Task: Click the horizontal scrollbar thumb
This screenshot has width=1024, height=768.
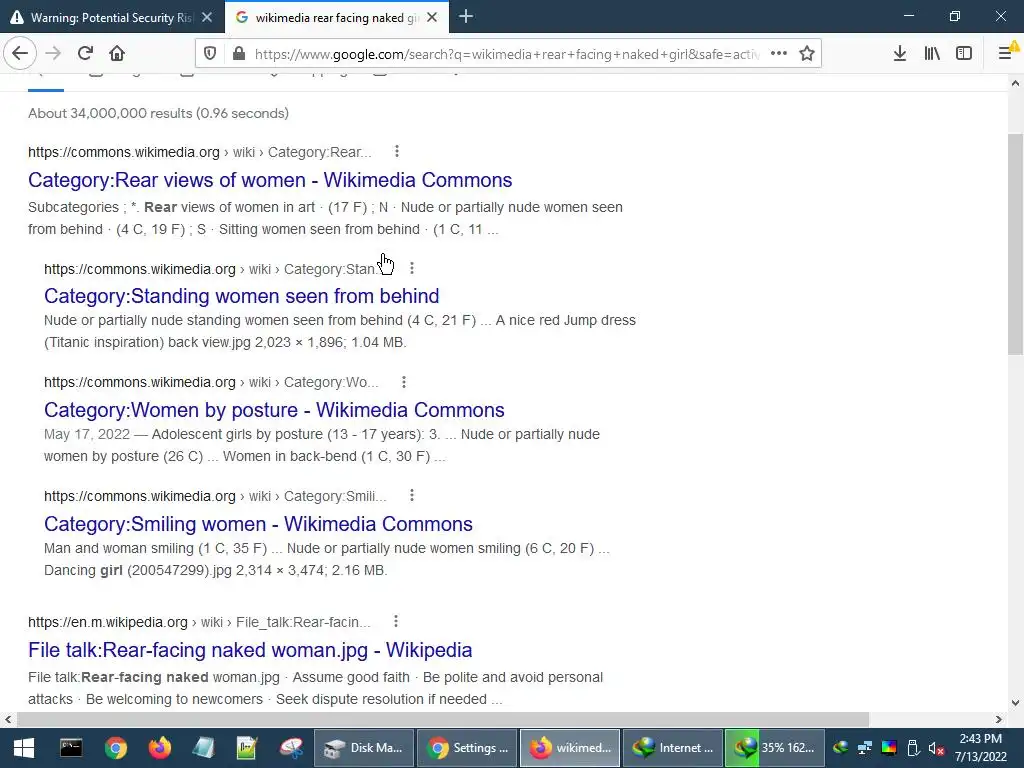Action: pos(443,719)
